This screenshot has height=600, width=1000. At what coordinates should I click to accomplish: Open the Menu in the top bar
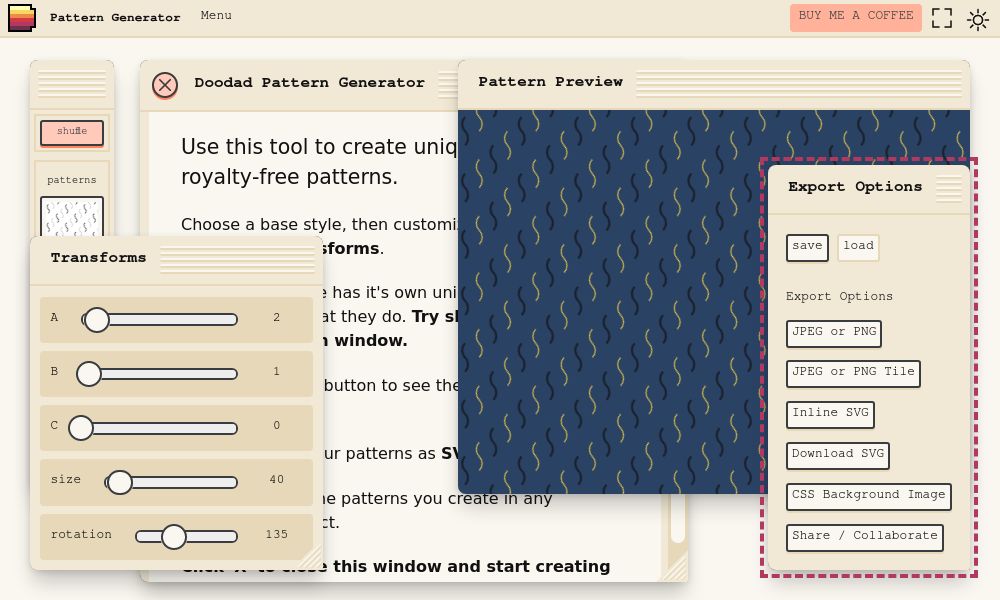pos(216,16)
